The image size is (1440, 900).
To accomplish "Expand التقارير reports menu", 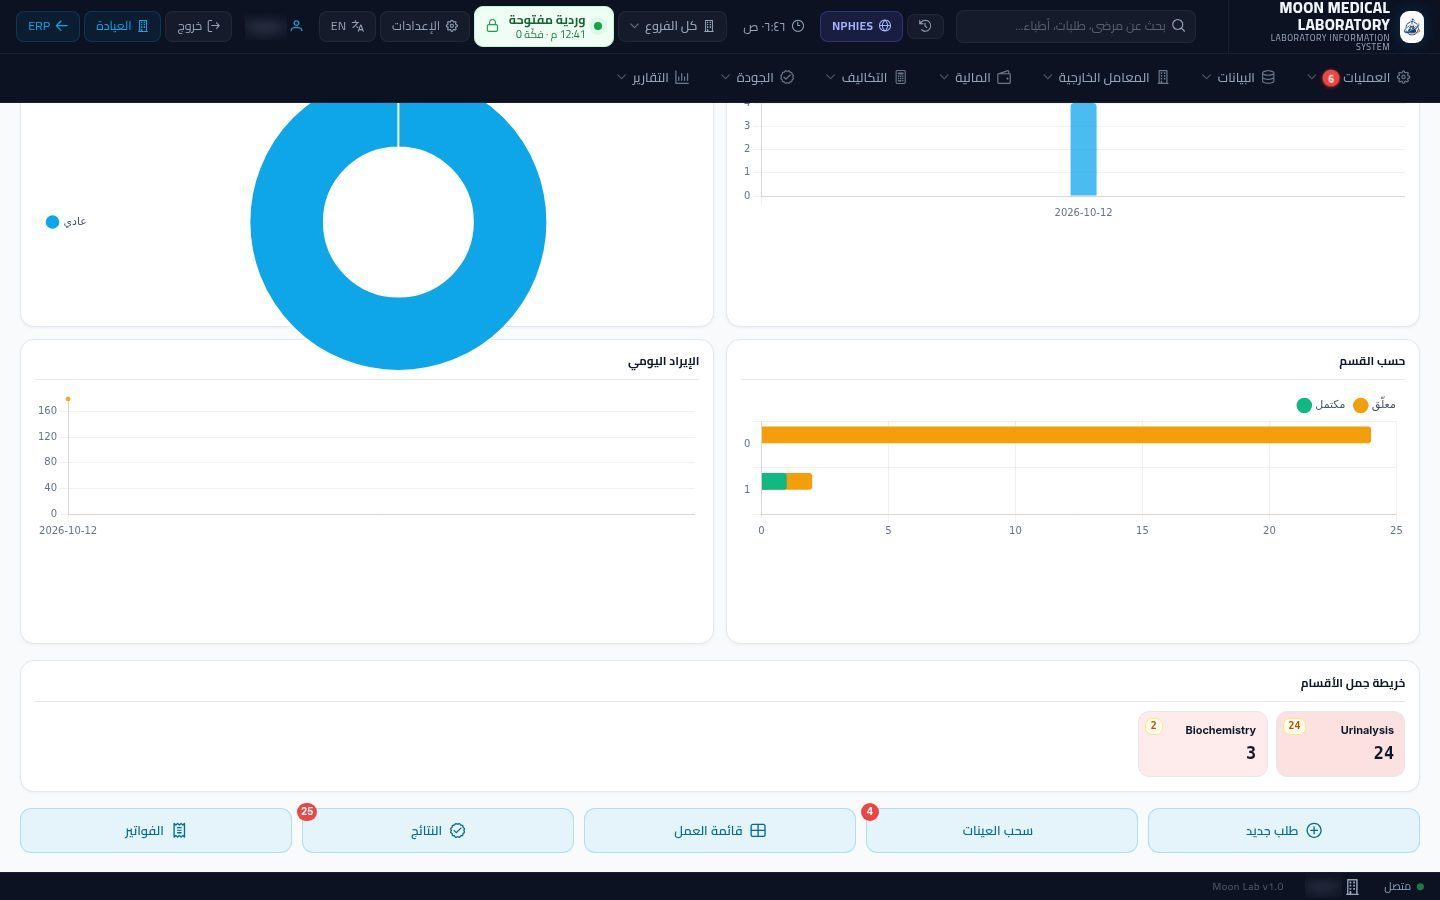I will pyautogui.click(x=653, y=77).
